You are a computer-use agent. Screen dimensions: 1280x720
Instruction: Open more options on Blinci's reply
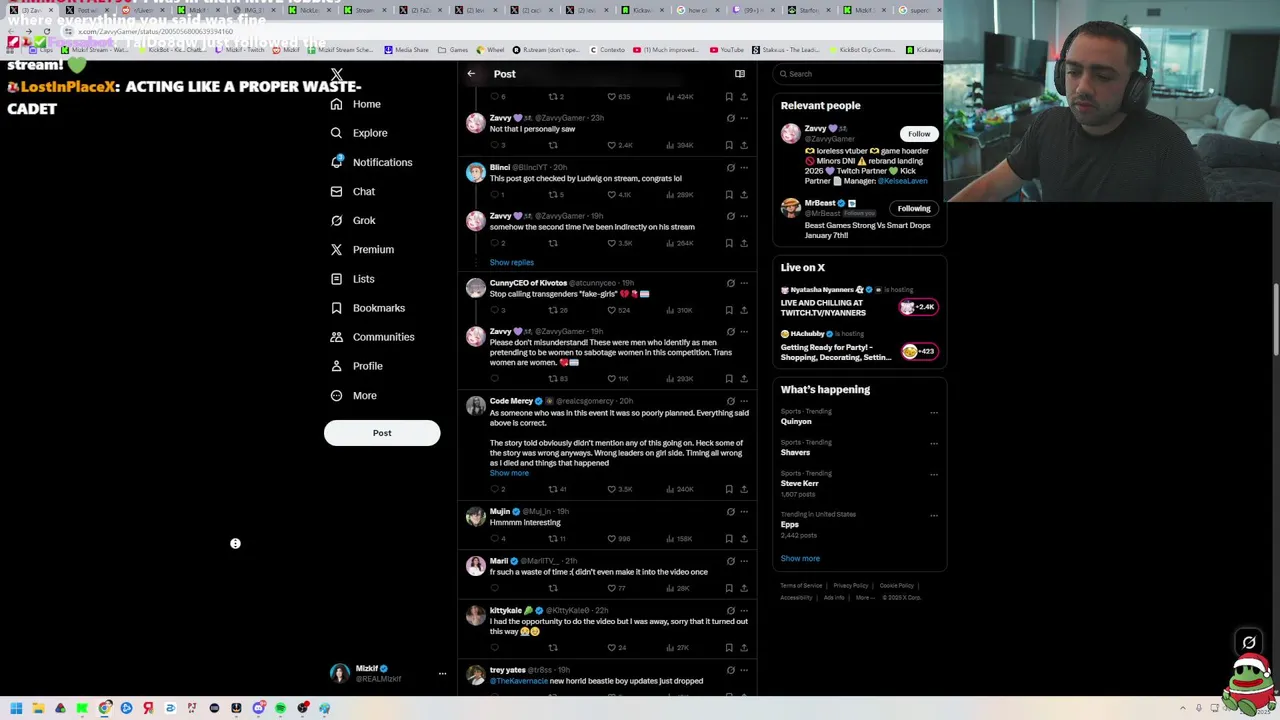743,168
